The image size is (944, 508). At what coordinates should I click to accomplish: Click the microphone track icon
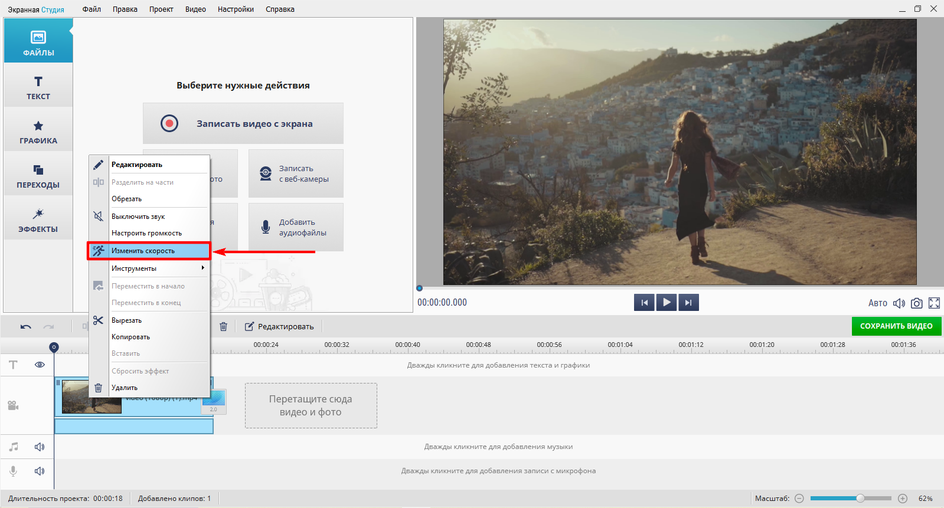tap(13, 471)
